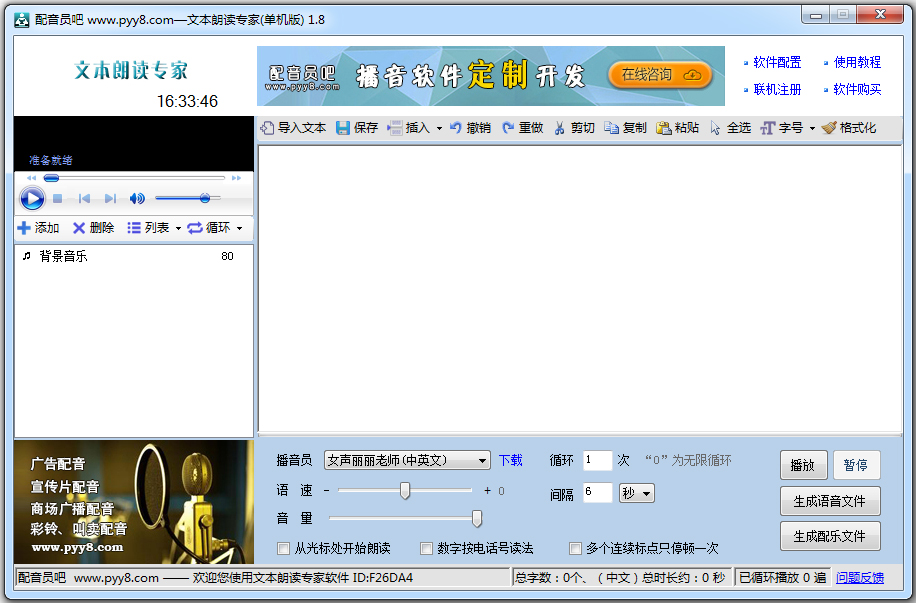Image resolution: width=916 pixels, height=603 pixels.
Task: Start playback with the round blue play button
Action: [x=32, y=199]
